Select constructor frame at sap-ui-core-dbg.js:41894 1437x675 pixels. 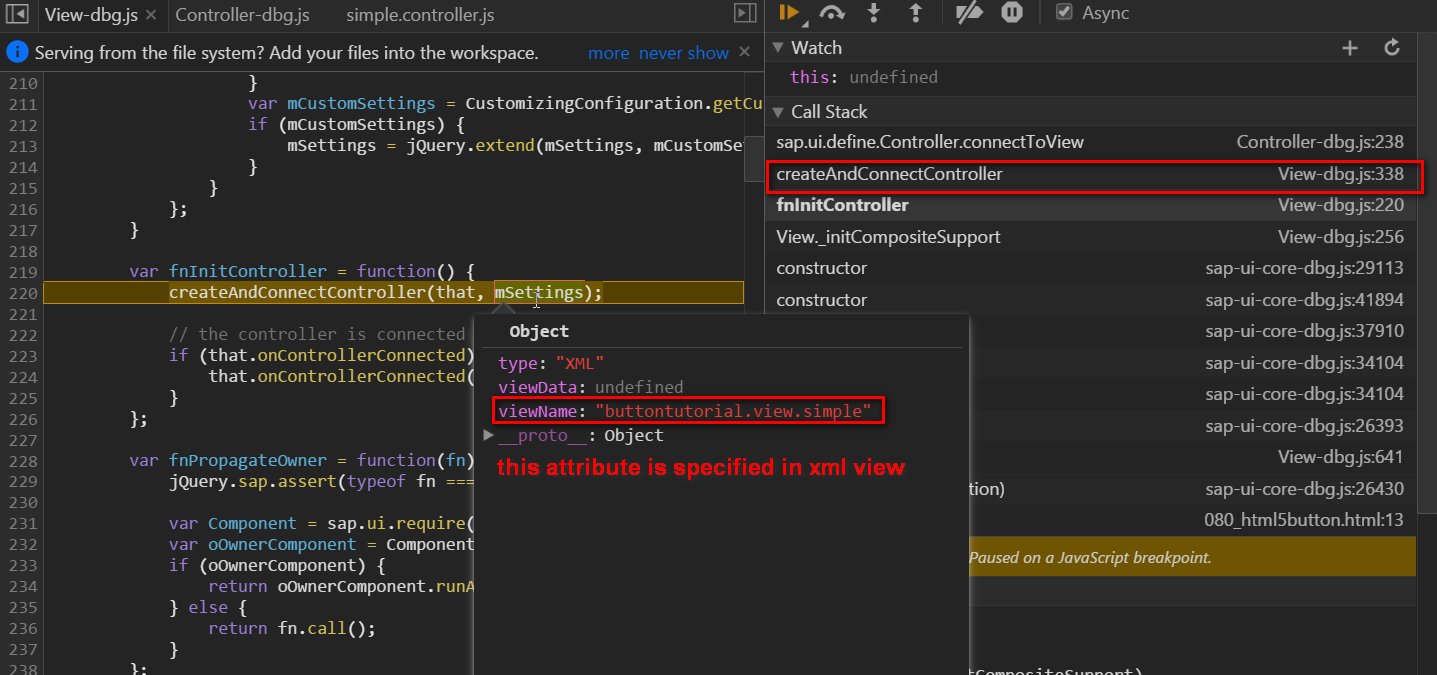[1092, 300]
